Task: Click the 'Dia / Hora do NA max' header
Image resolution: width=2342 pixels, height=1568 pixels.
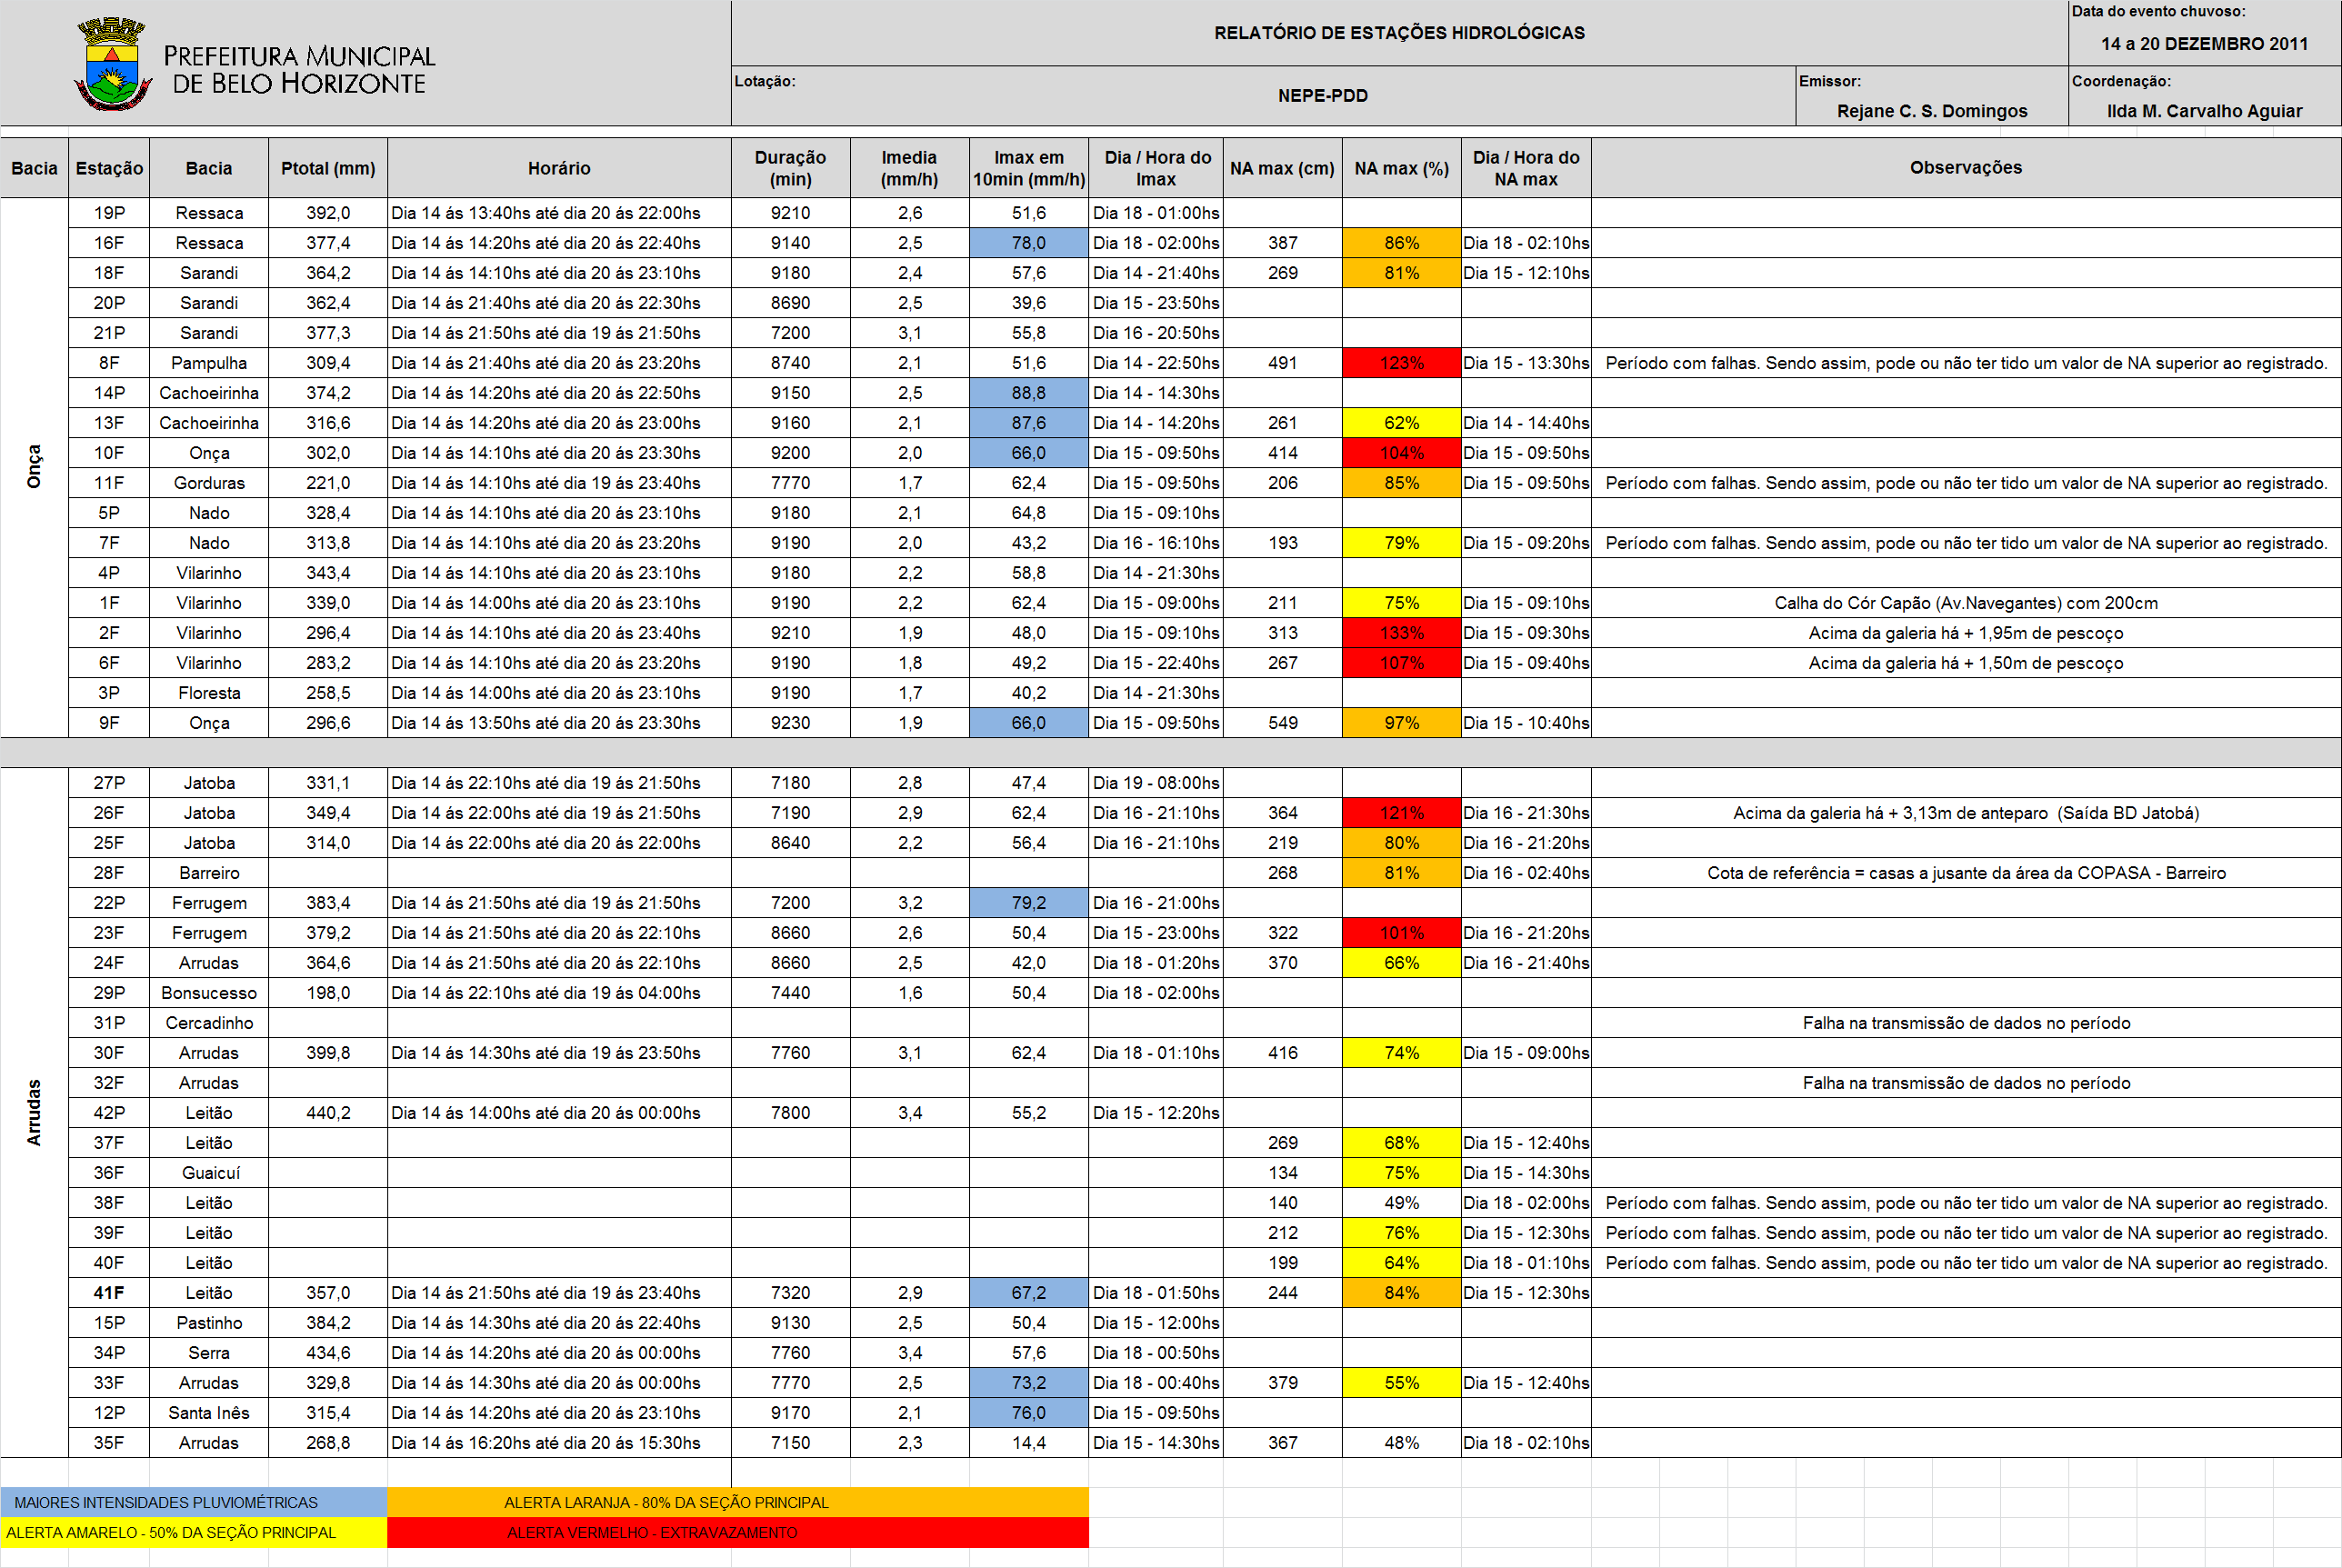Action: click(x=1526, y=168)
